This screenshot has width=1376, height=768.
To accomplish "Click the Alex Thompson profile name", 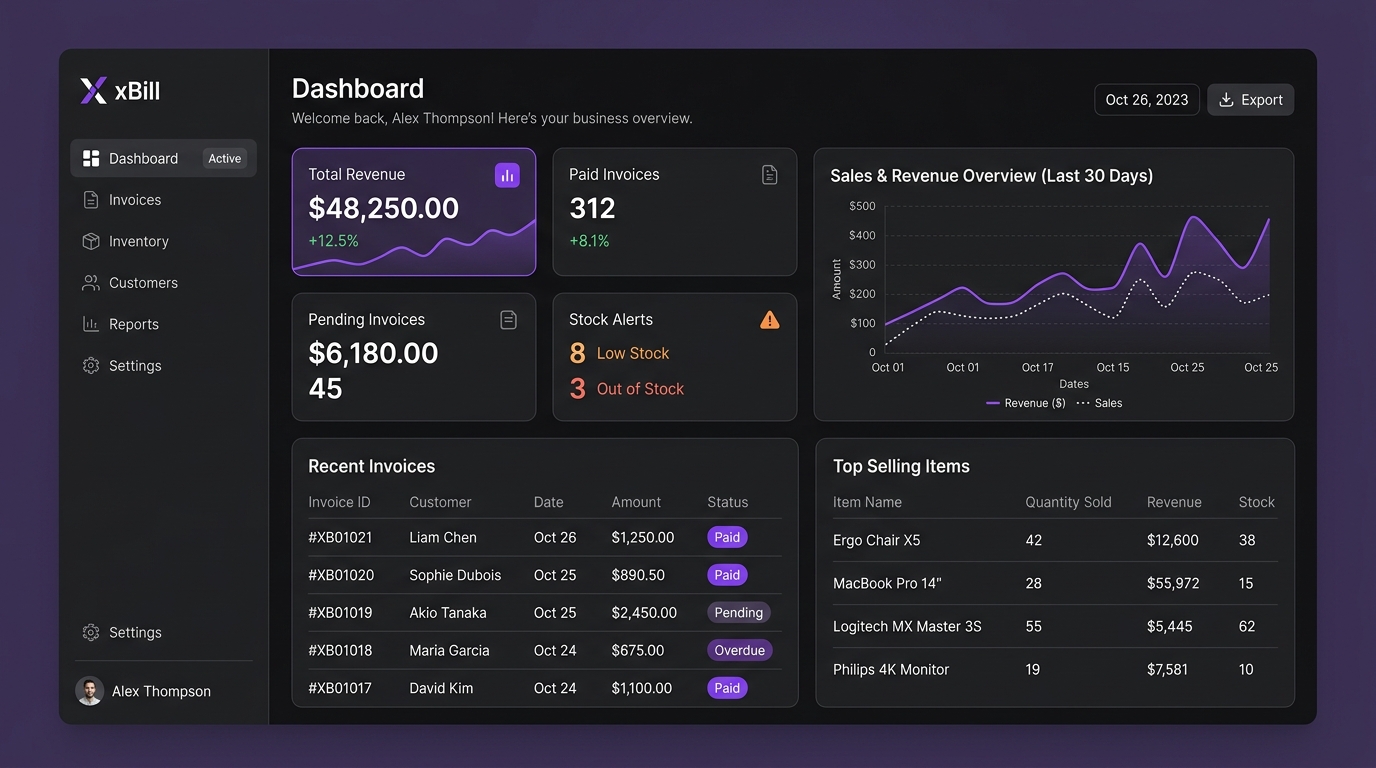I will click(x=161, y=691).
